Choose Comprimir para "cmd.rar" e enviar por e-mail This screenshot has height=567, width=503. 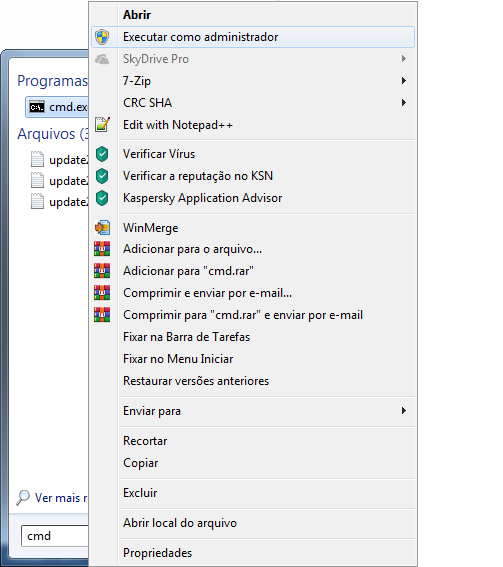click(x=253, y=315)
